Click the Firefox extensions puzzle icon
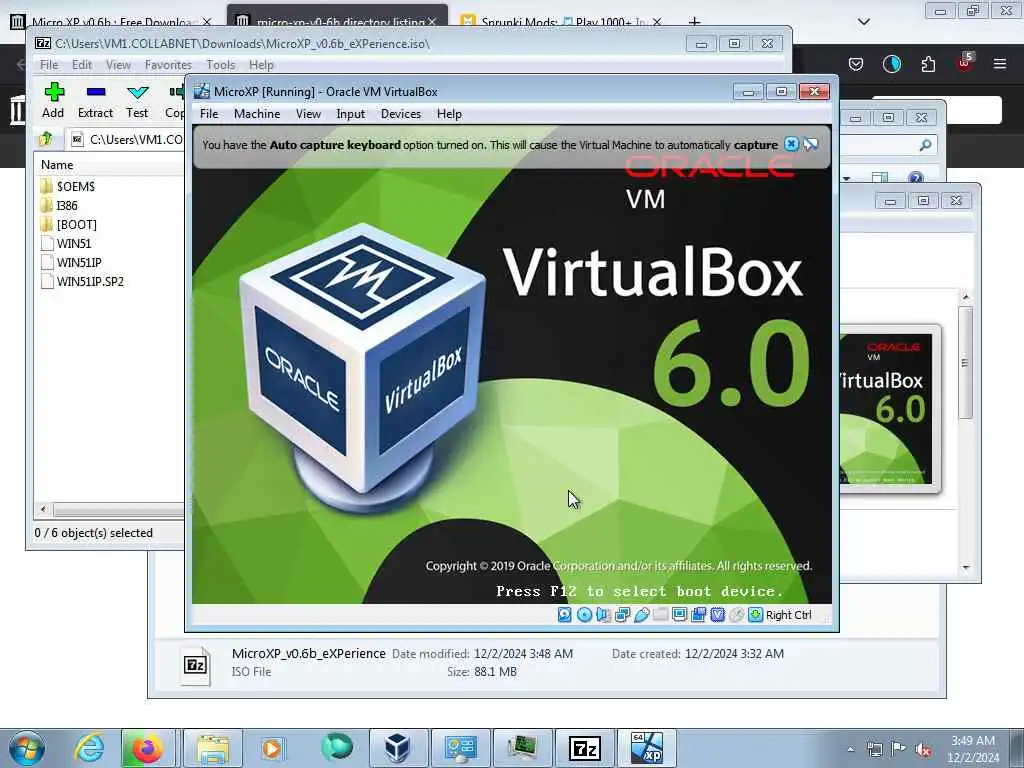The width and height of the screenshot is (1024, 768). point(928,64)
